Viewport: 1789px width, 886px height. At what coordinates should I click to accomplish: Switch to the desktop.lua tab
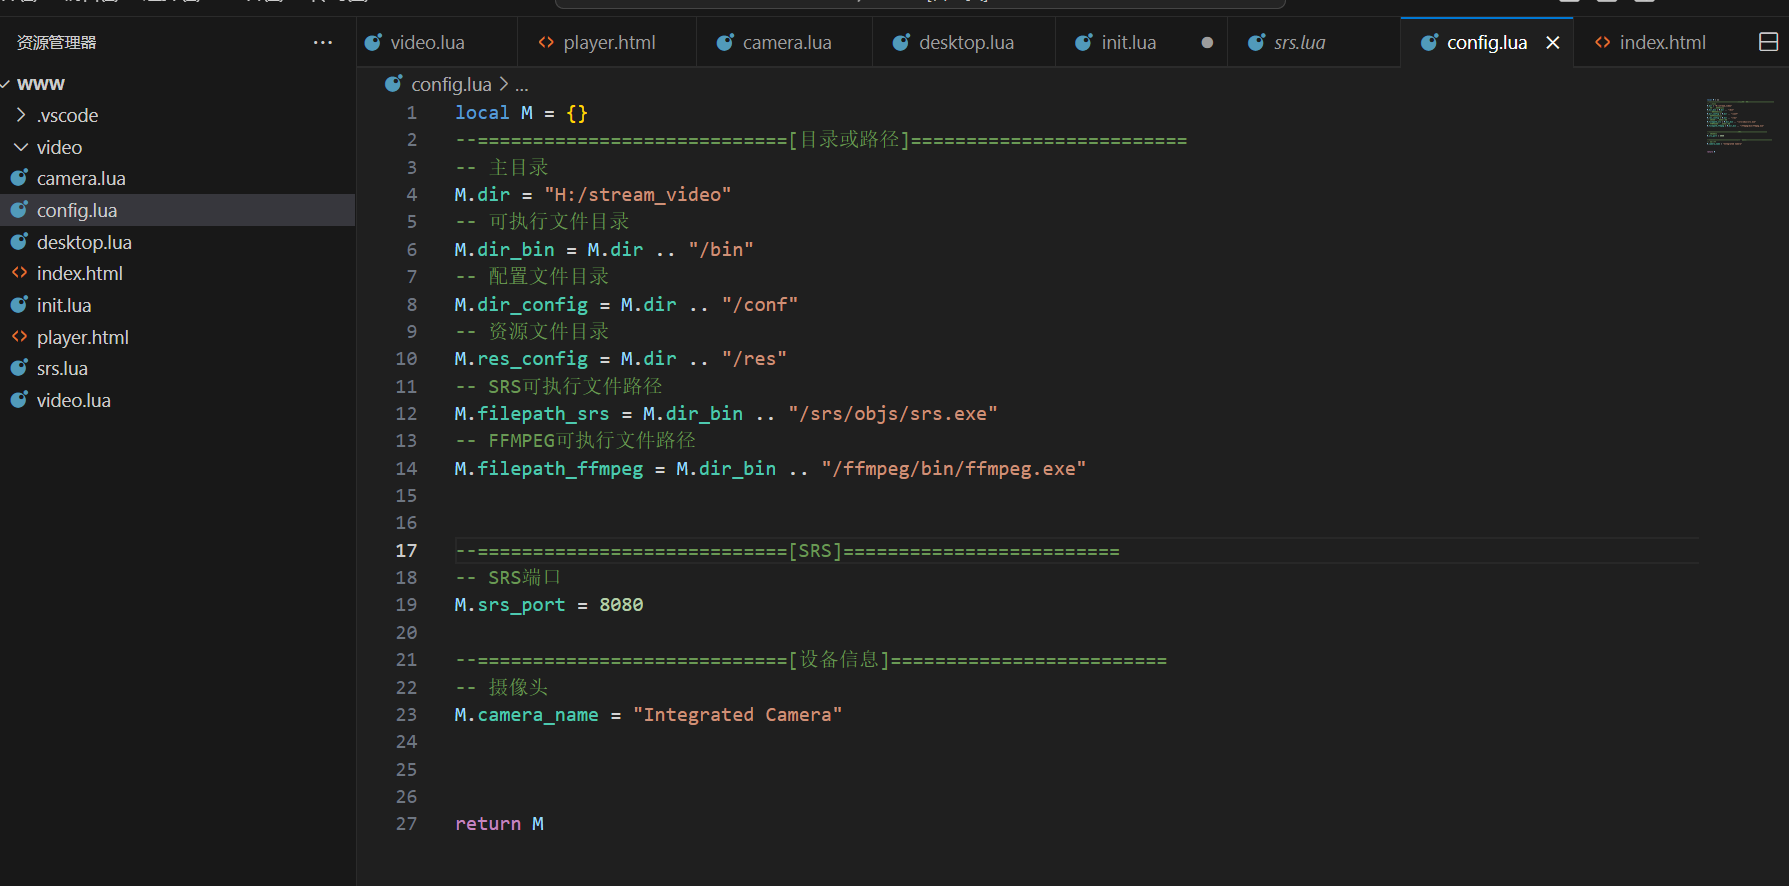pyautogui.click(x=964, y=42)
